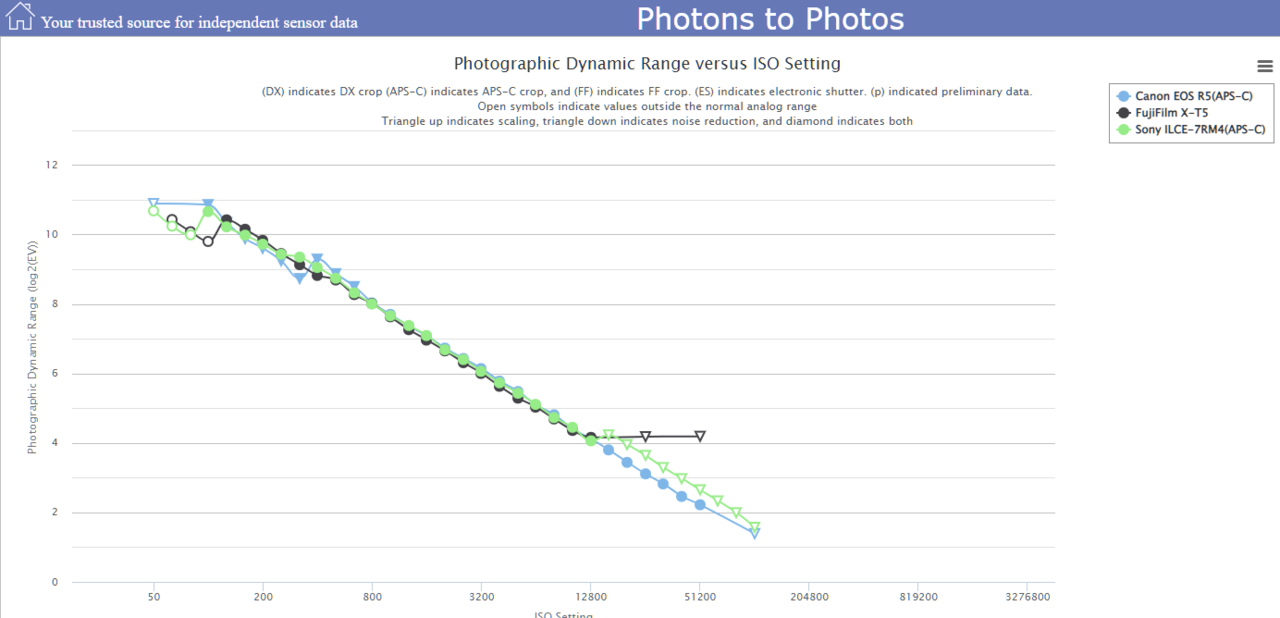Toggle Sony ILCE-7RM4(APS-C) series in legend
1280x618 pixels.
(x=1200, y=129)
